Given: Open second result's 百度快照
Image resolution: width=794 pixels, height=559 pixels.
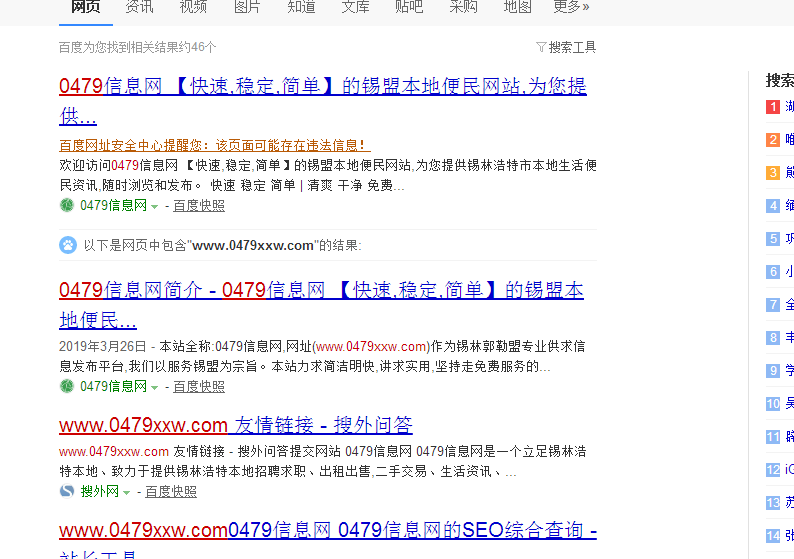Looking at the screenshot, I should (199, 386).
